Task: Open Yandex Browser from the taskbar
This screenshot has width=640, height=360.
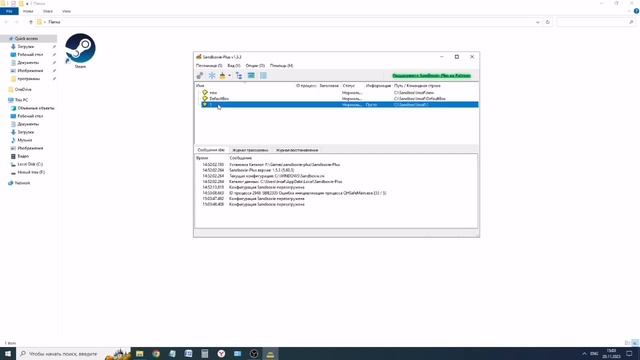Action: 221,353
